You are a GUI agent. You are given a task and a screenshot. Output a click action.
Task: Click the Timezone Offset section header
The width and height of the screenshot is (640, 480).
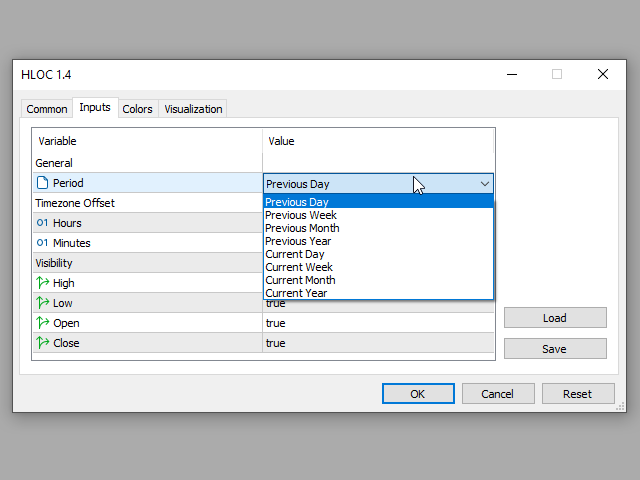pyautogui.click(x=75, y=203)
